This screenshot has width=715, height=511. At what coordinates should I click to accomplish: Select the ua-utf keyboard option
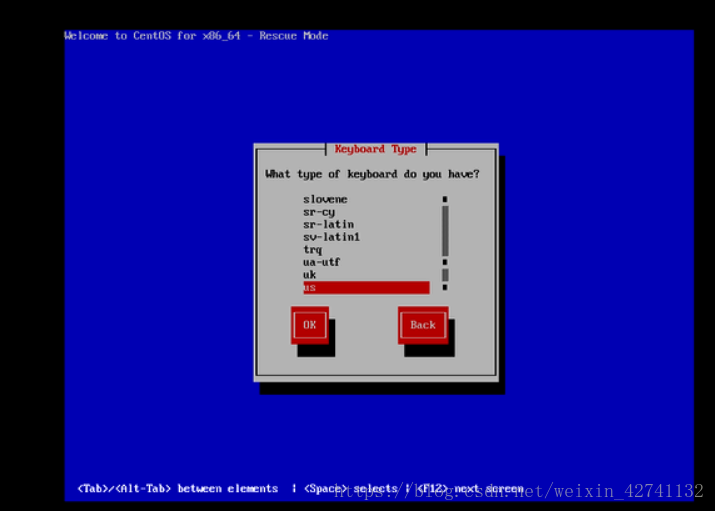321,262
